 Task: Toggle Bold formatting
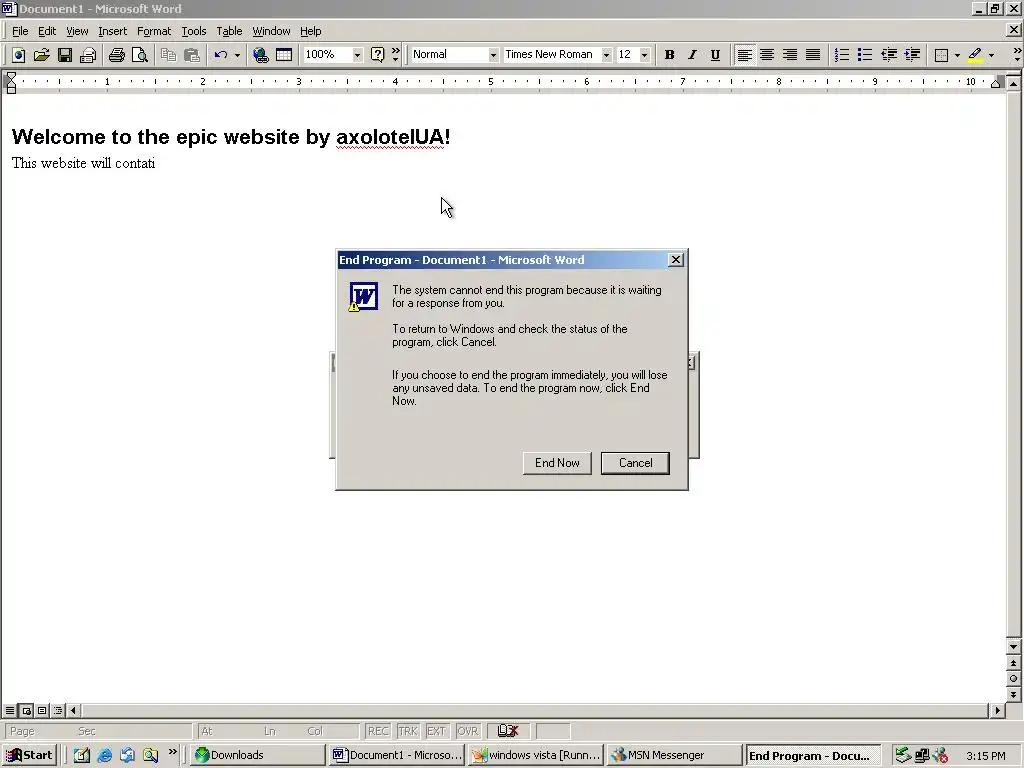[x=669, y=55]
